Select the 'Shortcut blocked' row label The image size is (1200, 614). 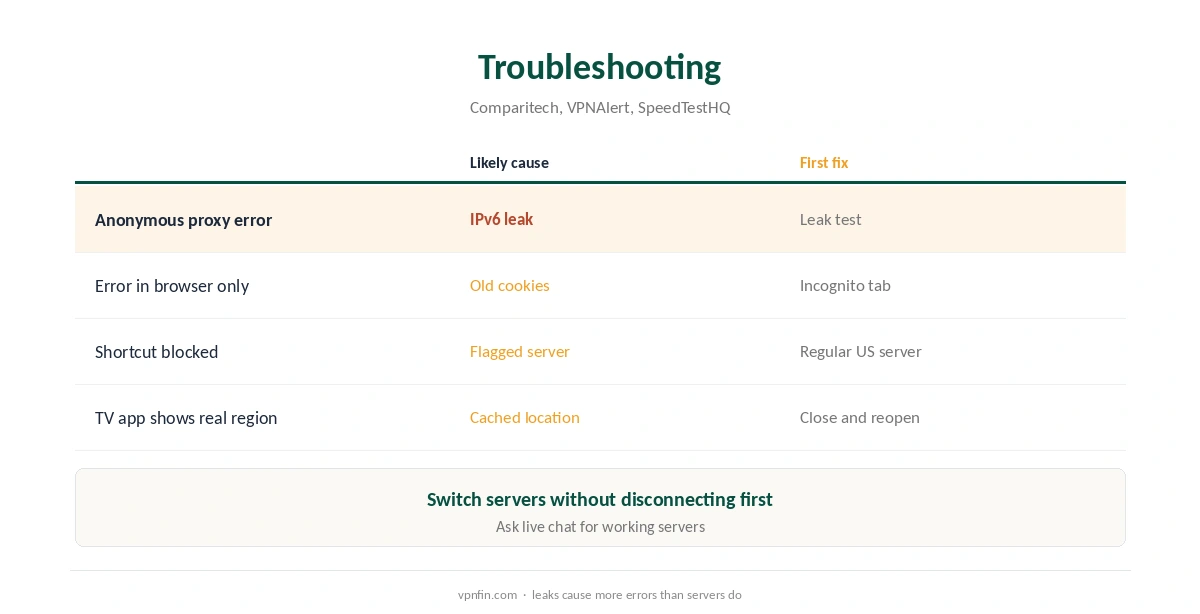coord(156,352)
